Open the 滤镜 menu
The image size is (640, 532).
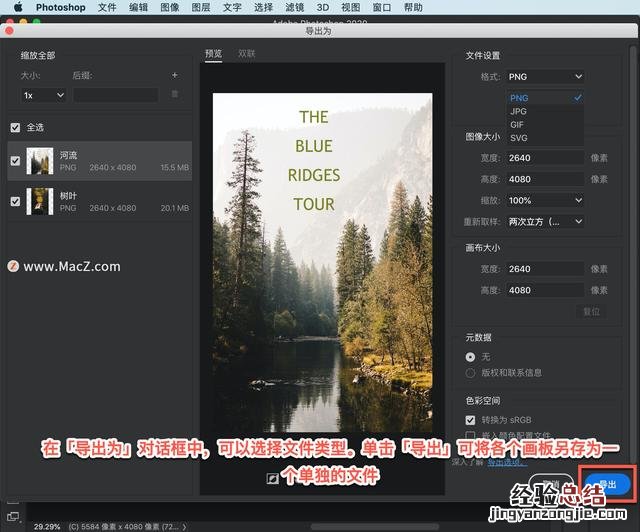[x=294, y=7]
